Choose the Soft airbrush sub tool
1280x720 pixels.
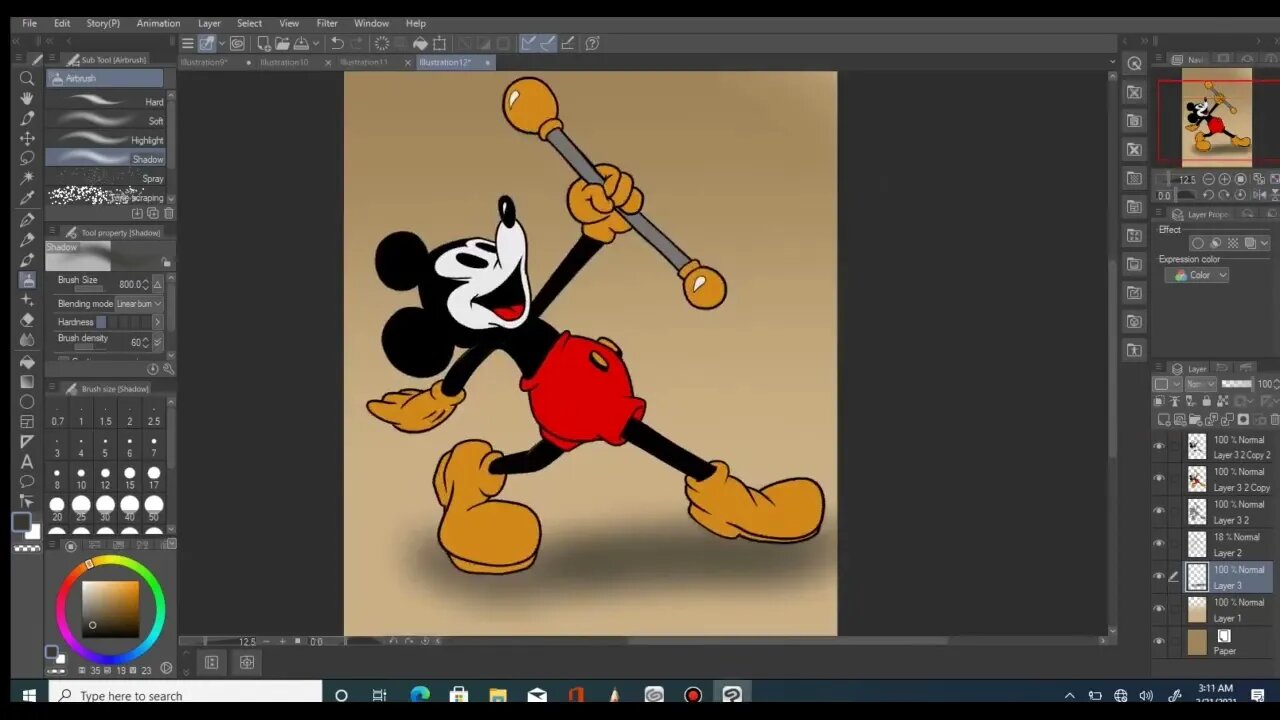point(105,121)
